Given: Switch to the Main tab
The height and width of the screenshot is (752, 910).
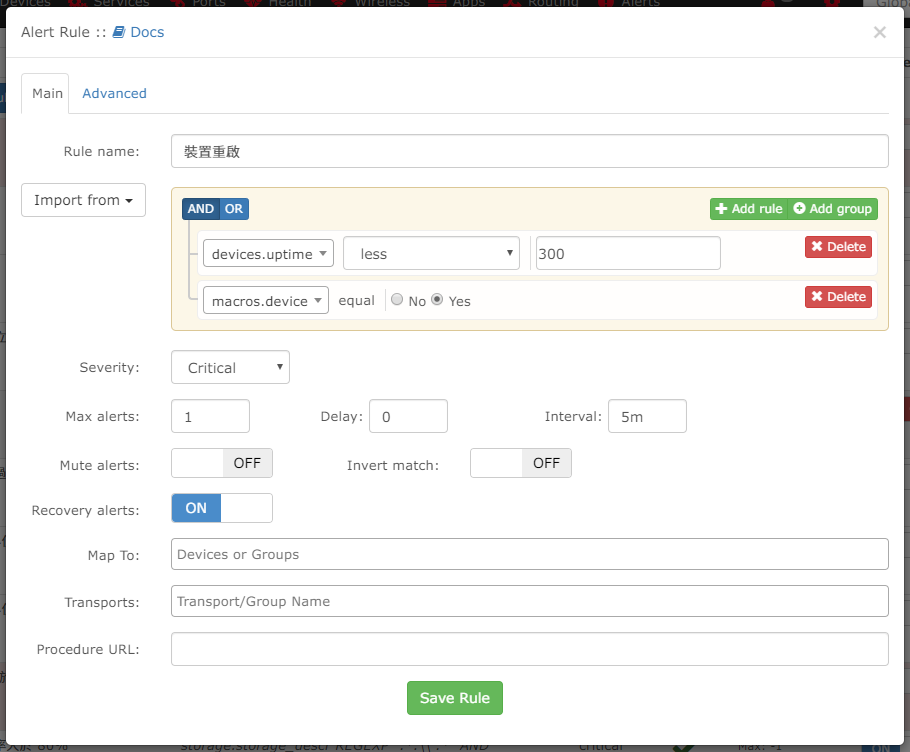Looking at the screenshot, I should click(x=47, y=93).
